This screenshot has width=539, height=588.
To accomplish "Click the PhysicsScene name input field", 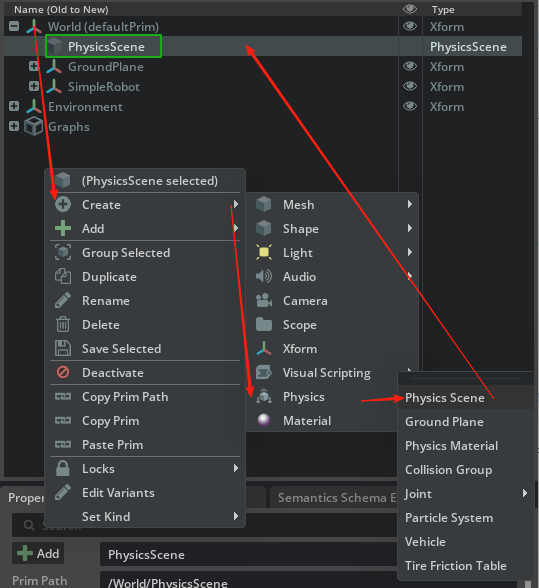I will point(248,554).
